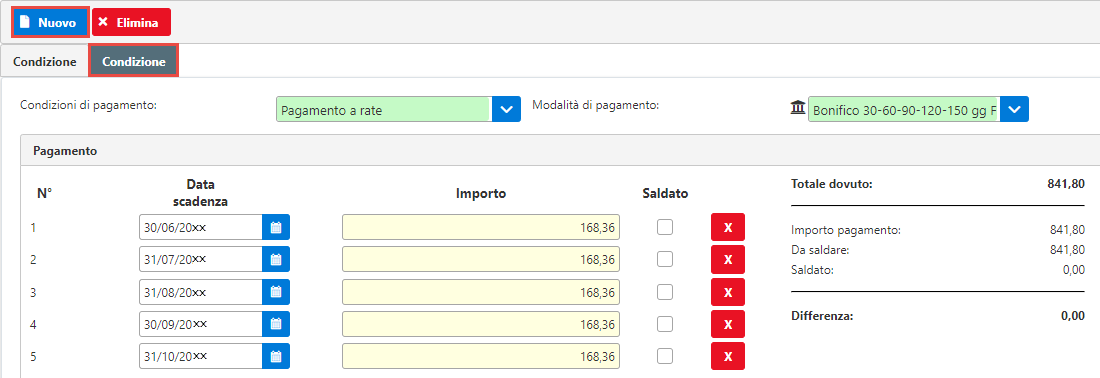The height and width of the screenshot is (378, 1100).
Task: Open calendar picker for 31/08 due date
Action: click(276, 292)
